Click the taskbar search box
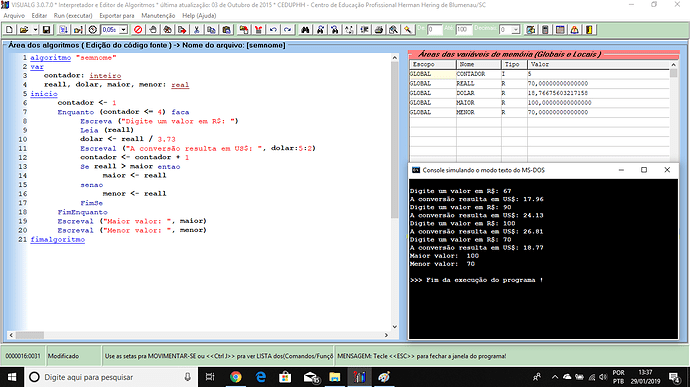 coord(111,377)
